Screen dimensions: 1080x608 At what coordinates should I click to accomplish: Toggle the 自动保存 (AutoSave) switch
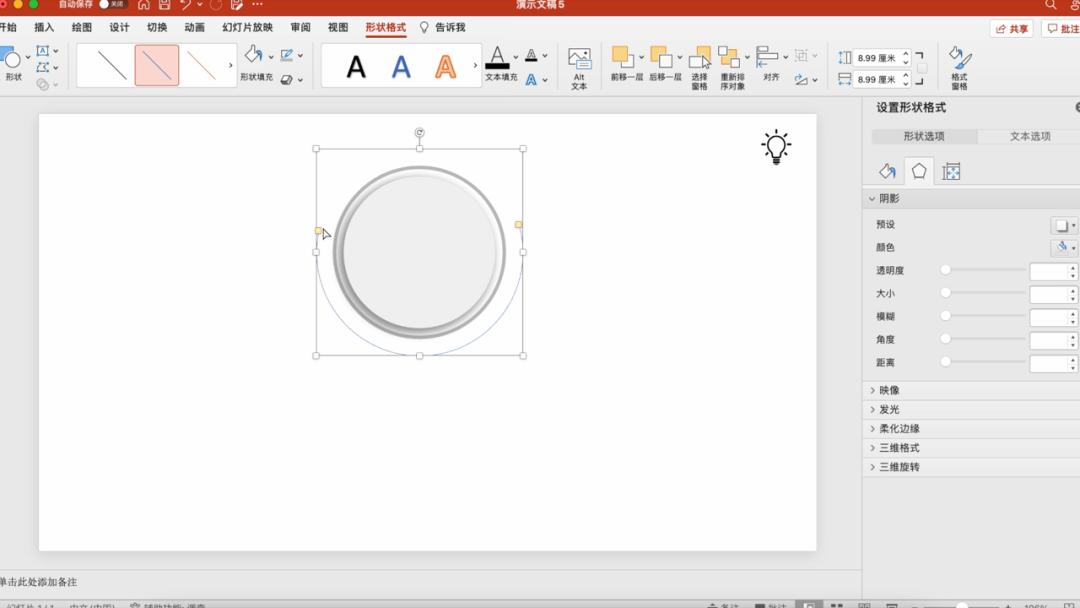pos(111,5)
